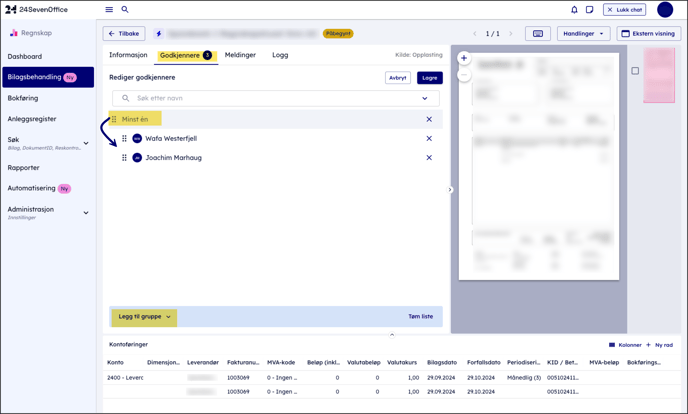Go to next document page arrow

coord(511,34)
